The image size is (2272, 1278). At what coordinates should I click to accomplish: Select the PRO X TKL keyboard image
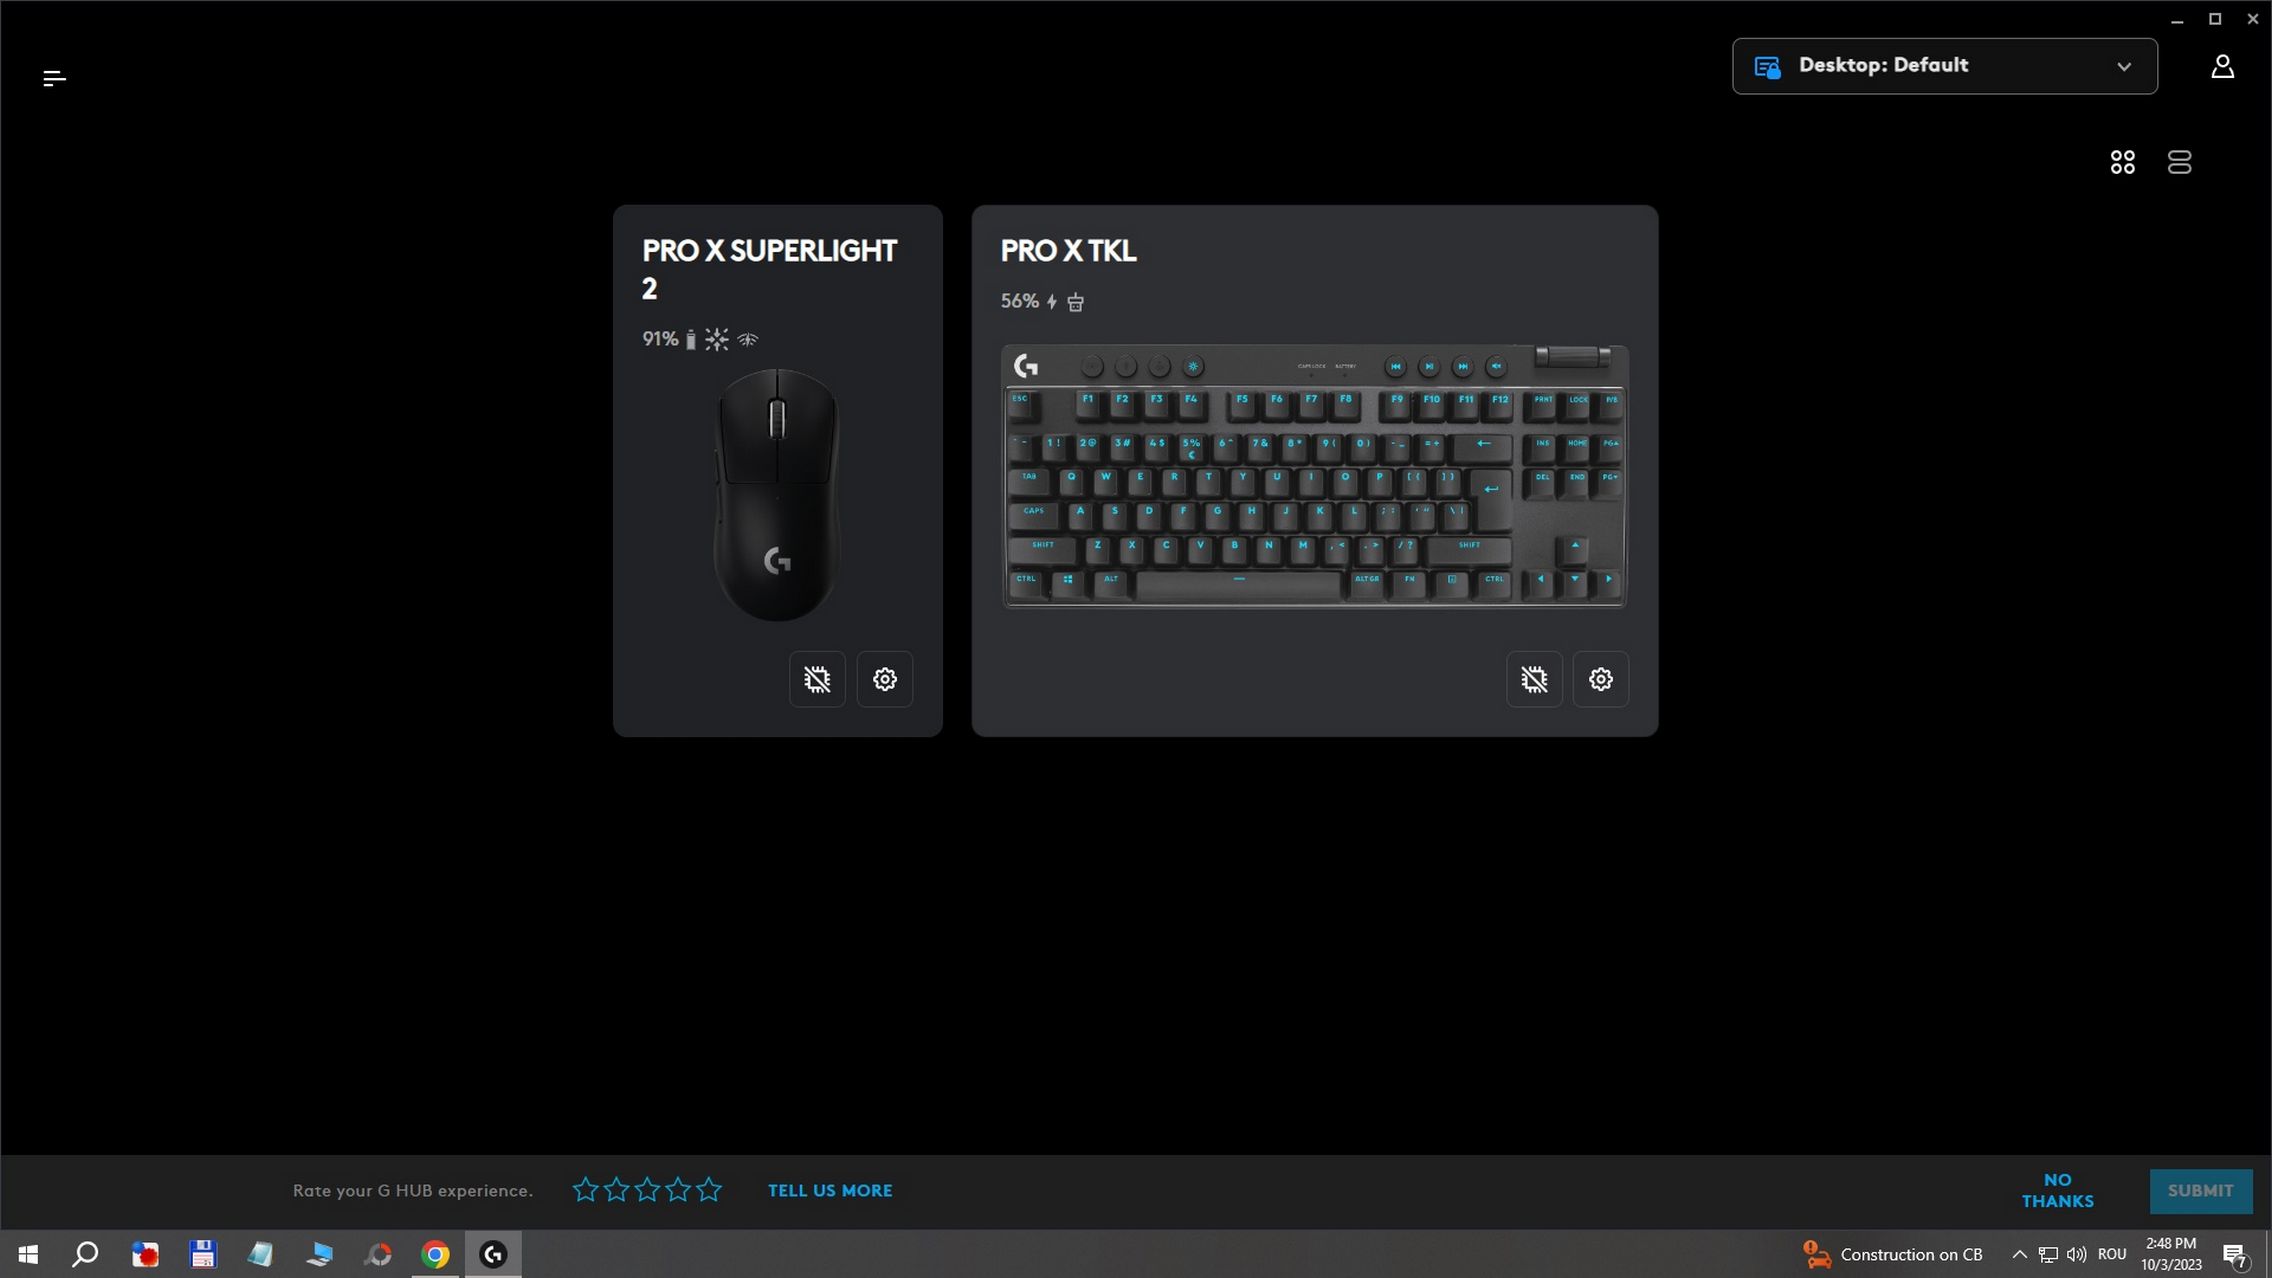click(1314, 476)
